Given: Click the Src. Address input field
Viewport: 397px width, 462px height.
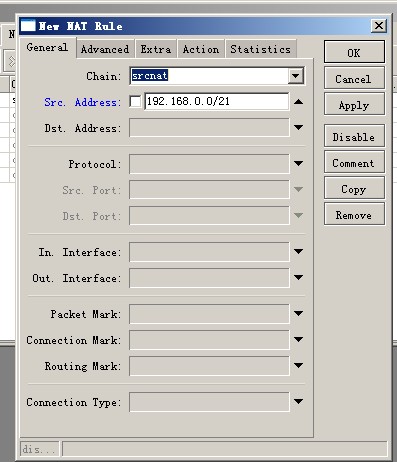Looking at the screenshot, I should click(x=217, y=101).
